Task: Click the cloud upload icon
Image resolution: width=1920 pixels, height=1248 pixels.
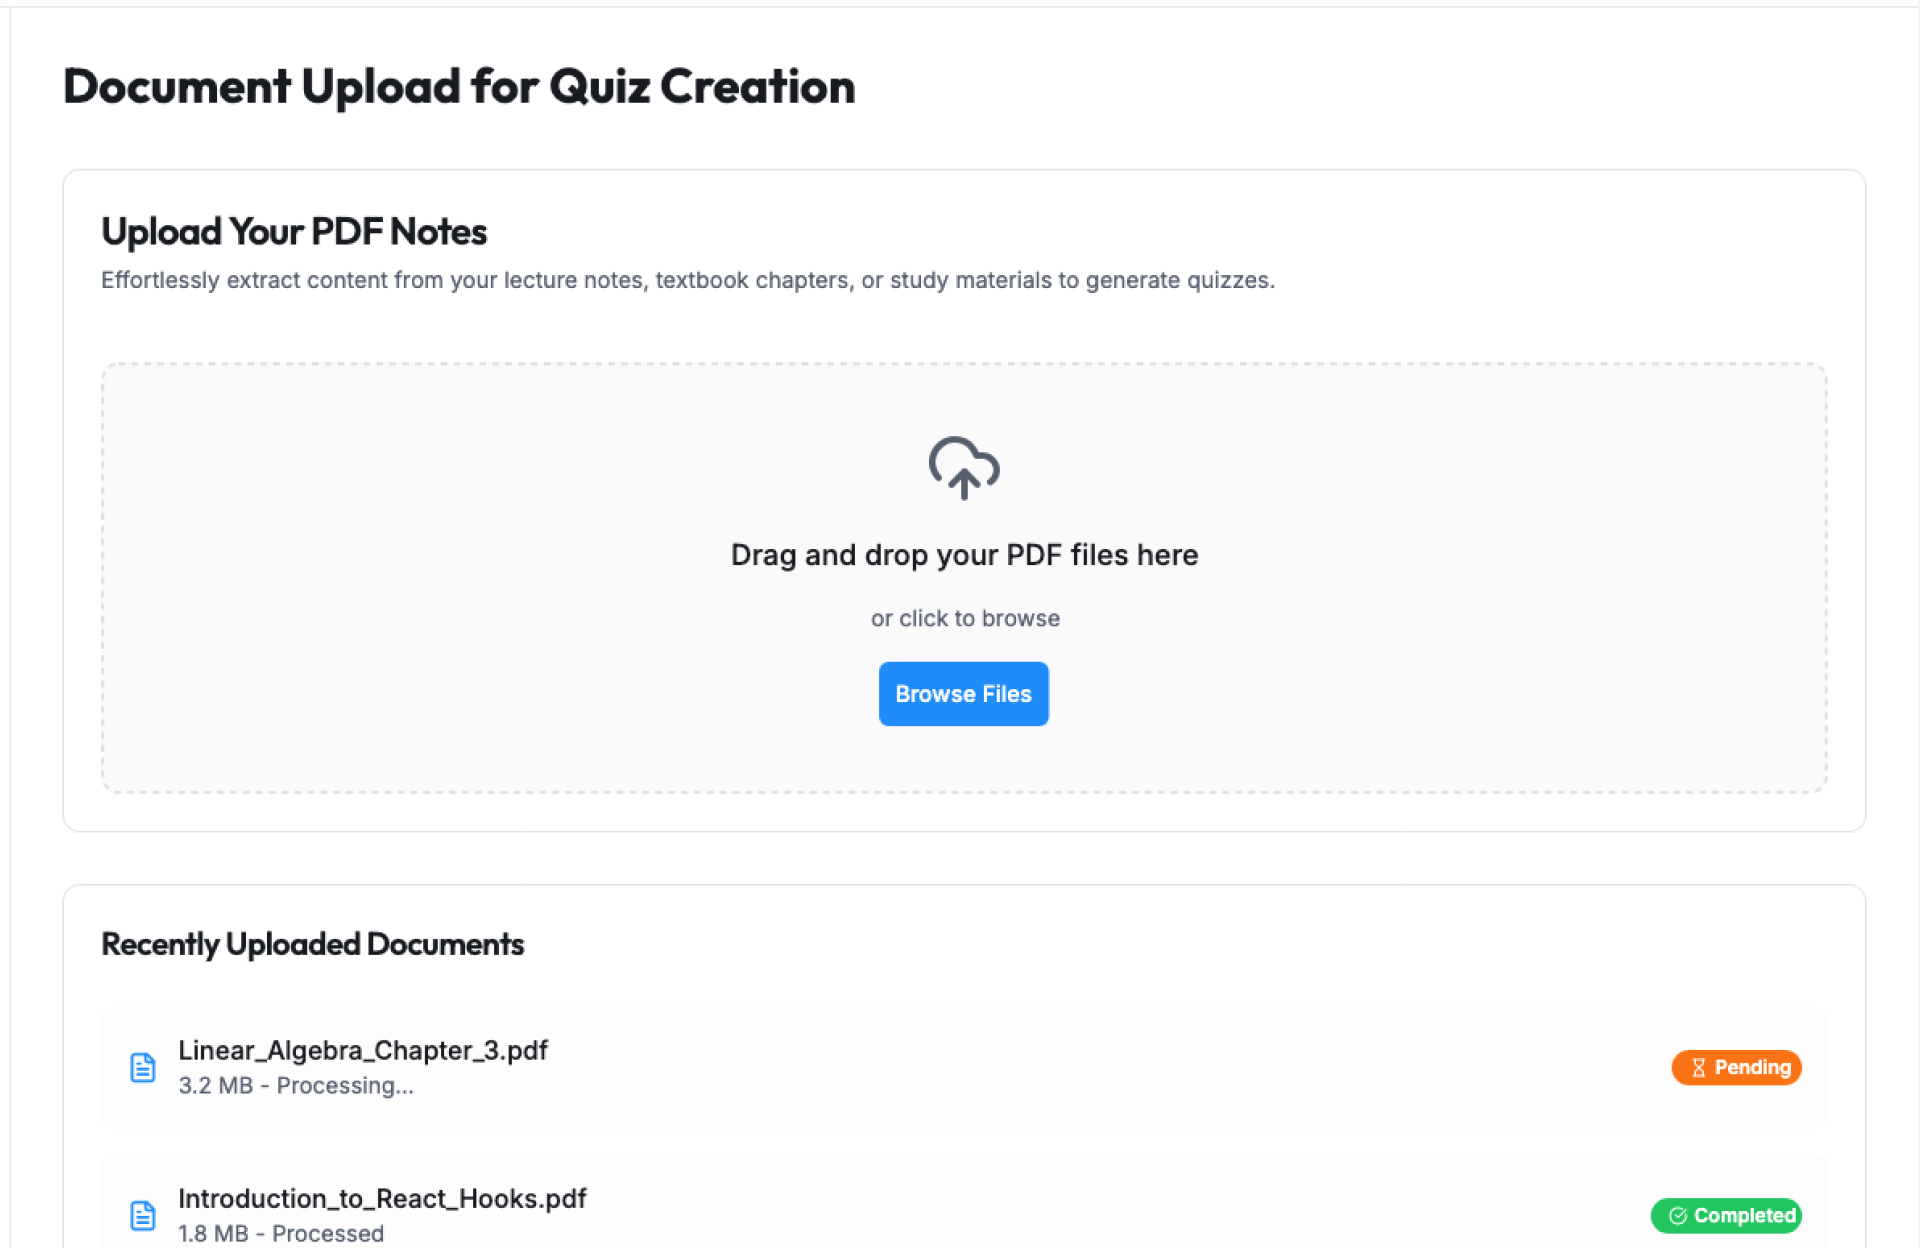Action: click(x=963, y=468)
